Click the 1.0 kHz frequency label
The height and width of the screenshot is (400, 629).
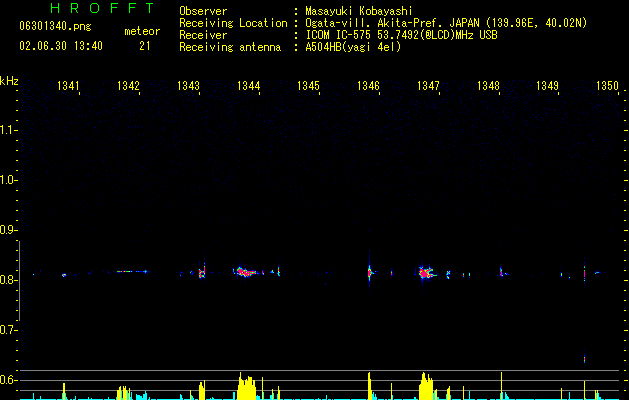(x=8, y=180)
